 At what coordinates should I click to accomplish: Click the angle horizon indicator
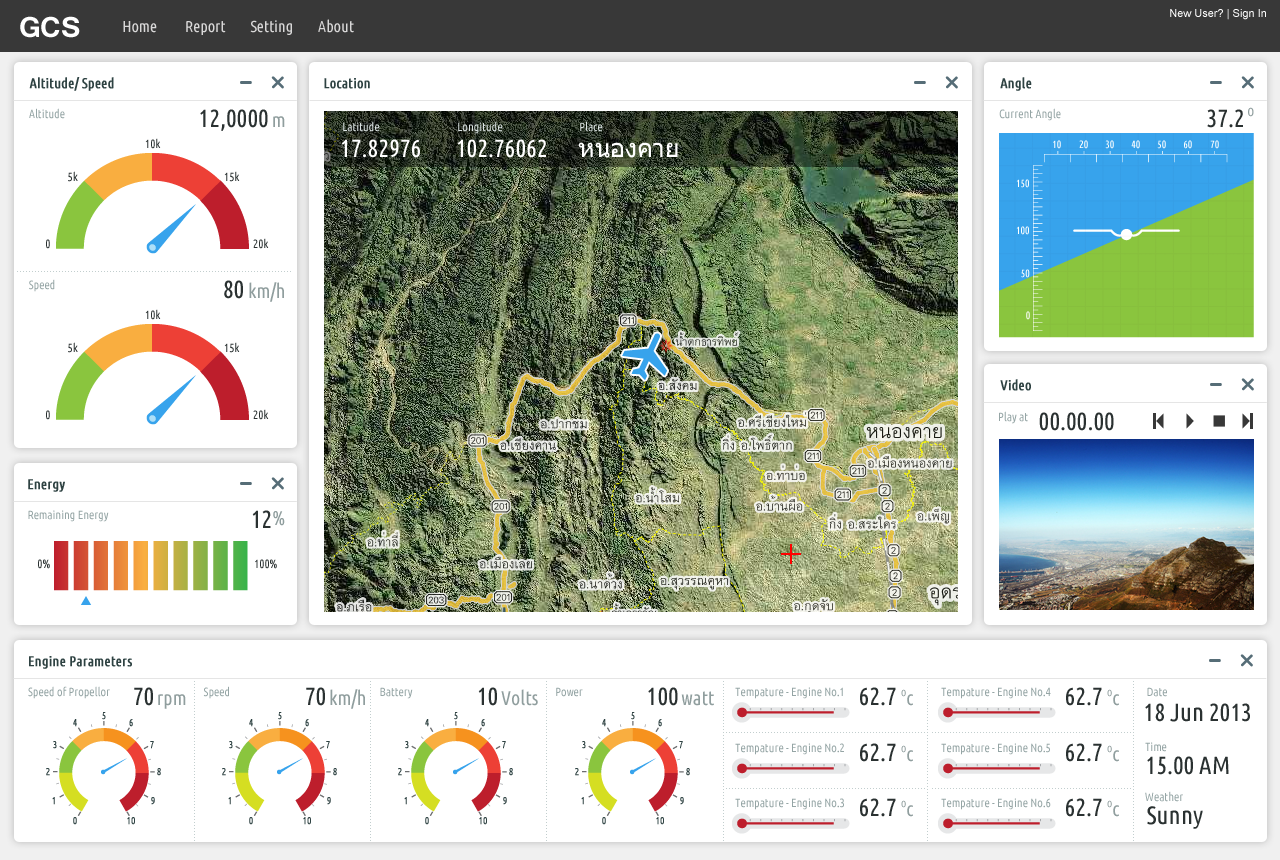[x=1126, y=235]
